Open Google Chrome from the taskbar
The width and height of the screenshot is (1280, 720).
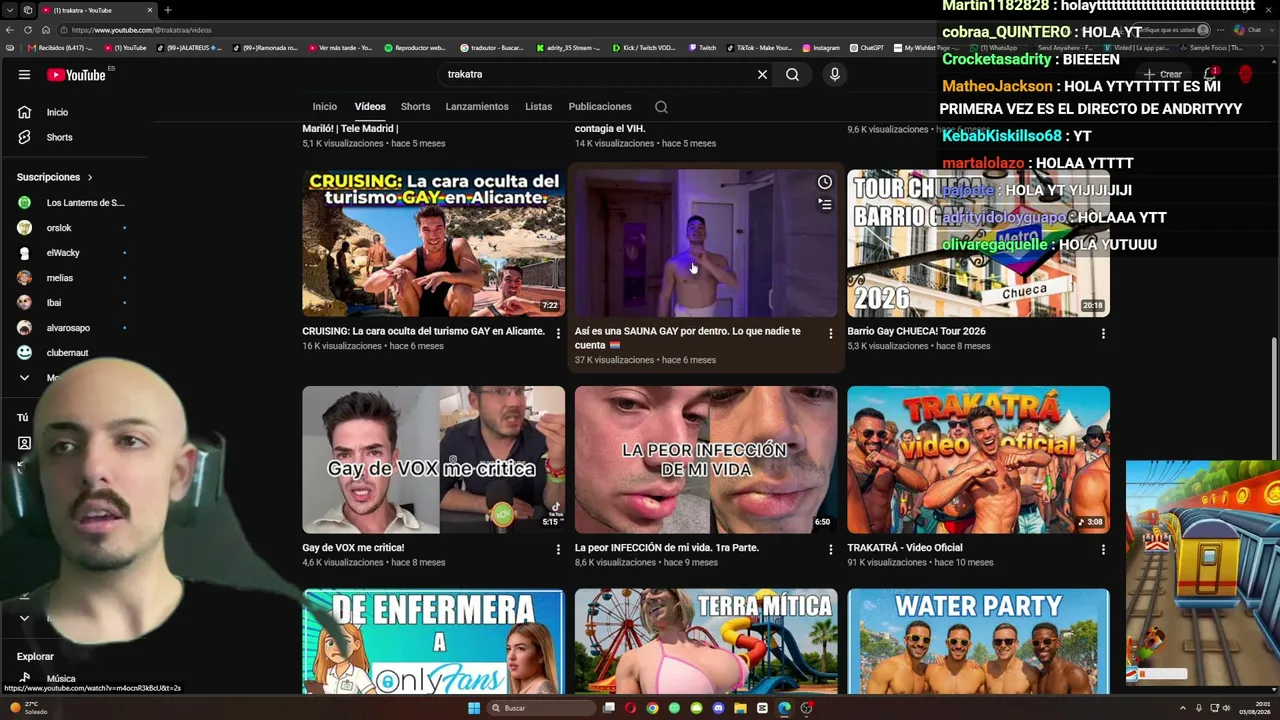652,708
